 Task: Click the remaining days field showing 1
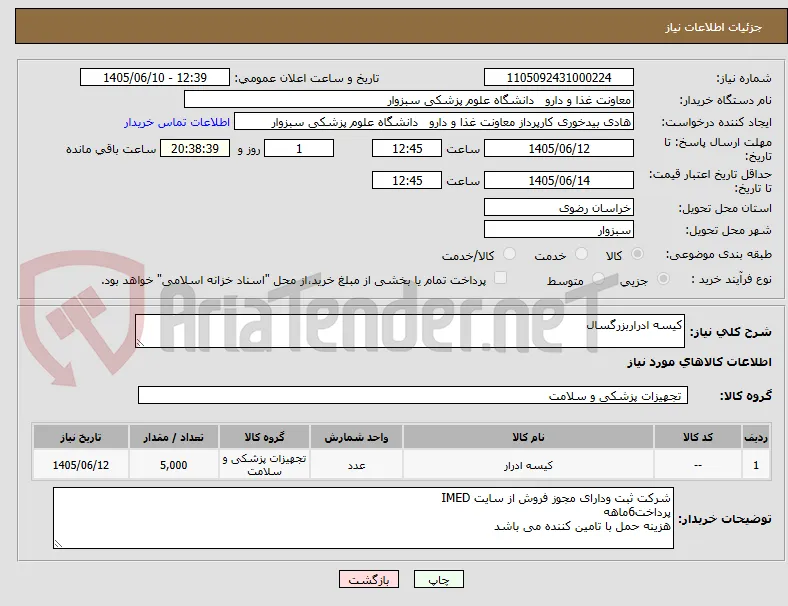[x=299, y=149]
